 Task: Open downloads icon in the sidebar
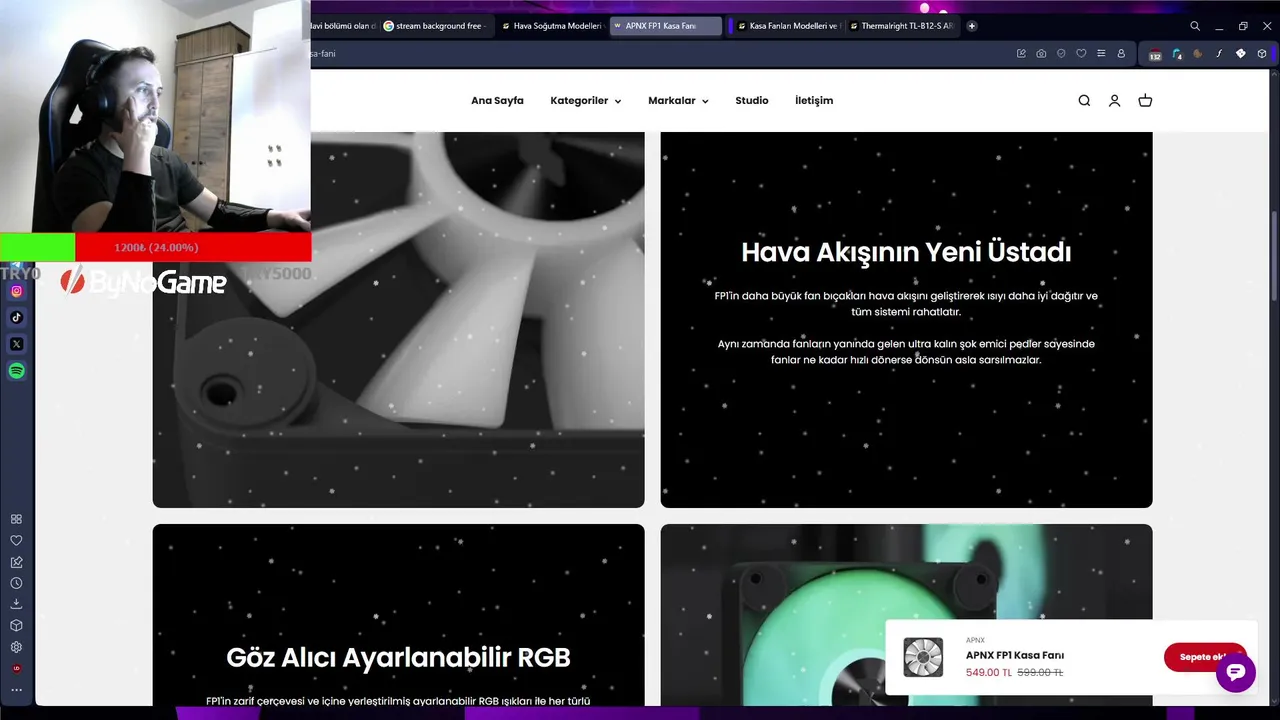click(x=16, y=604)
